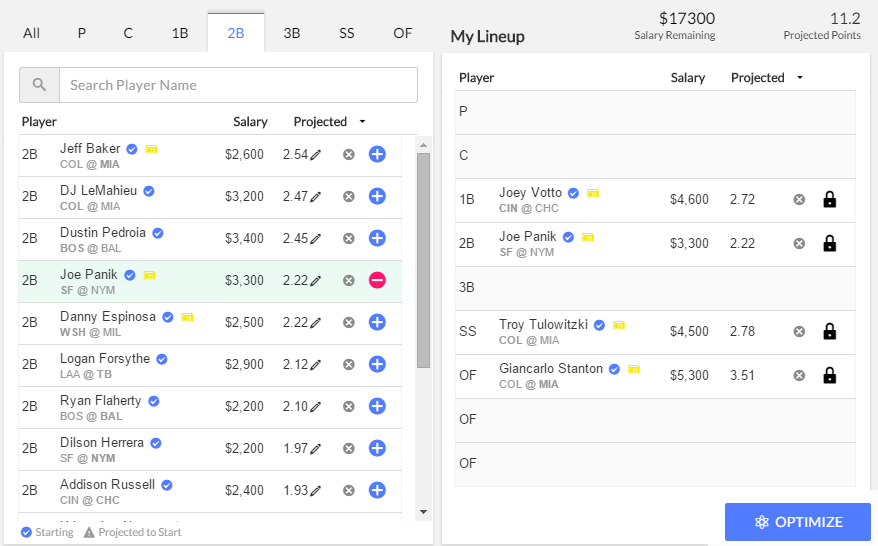Open the 1B tab

(180, 33)
